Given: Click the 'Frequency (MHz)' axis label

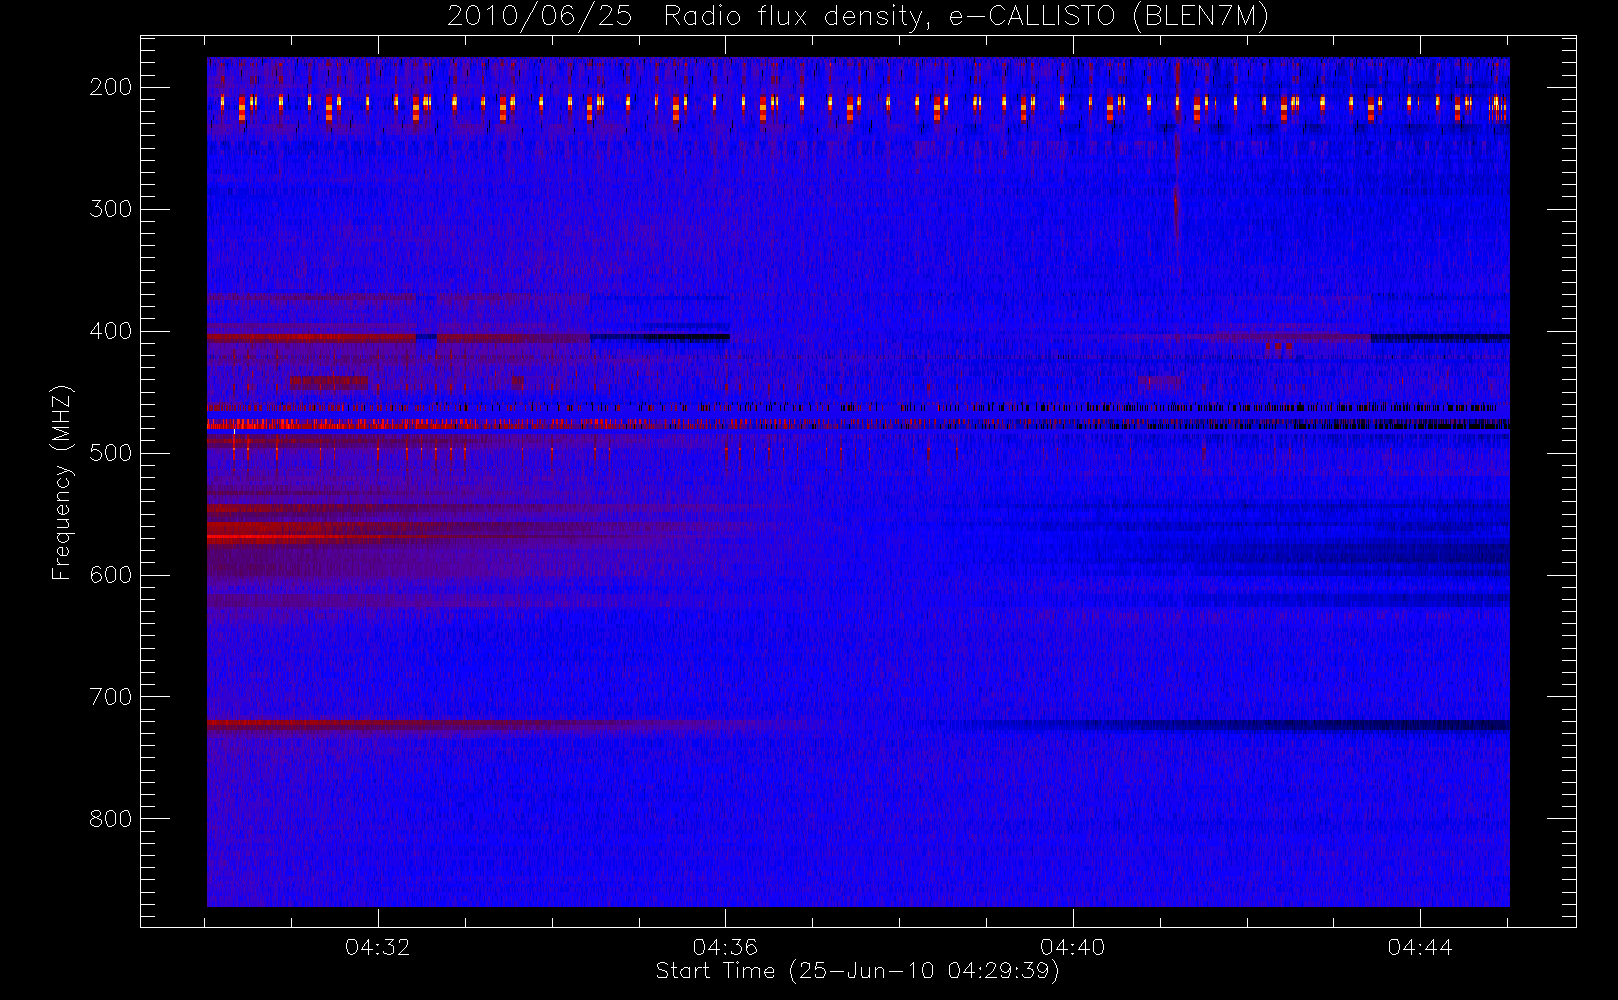Looking at the screenshot, I should tap(62, 482).
